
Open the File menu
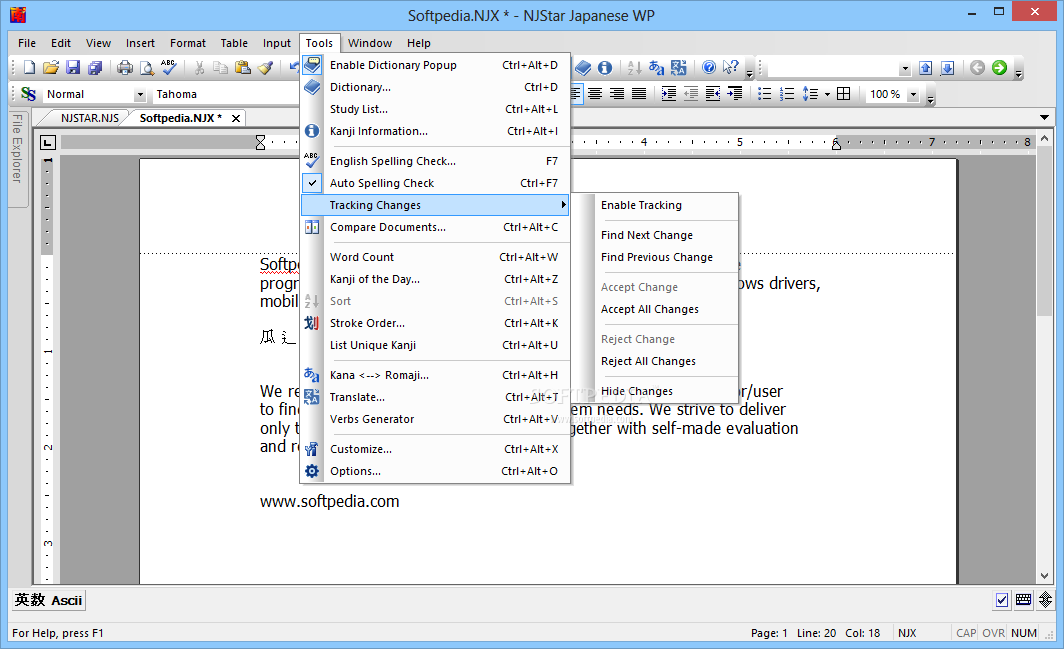click(27, 43)
